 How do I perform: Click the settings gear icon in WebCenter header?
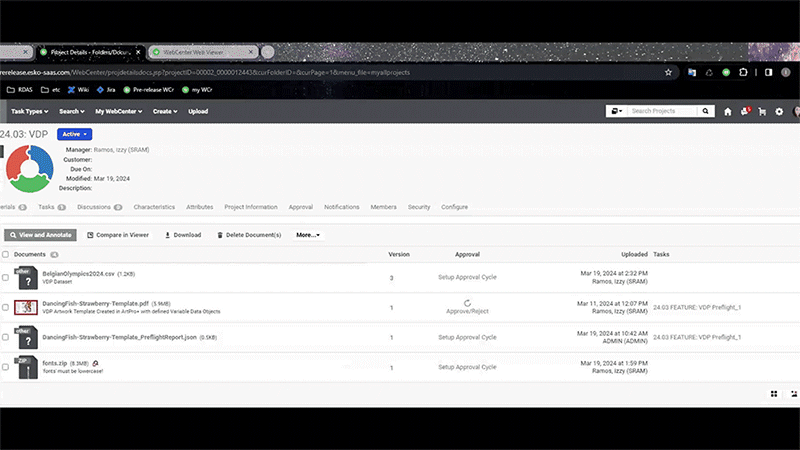pyautogui.click(x=780, y=111)
